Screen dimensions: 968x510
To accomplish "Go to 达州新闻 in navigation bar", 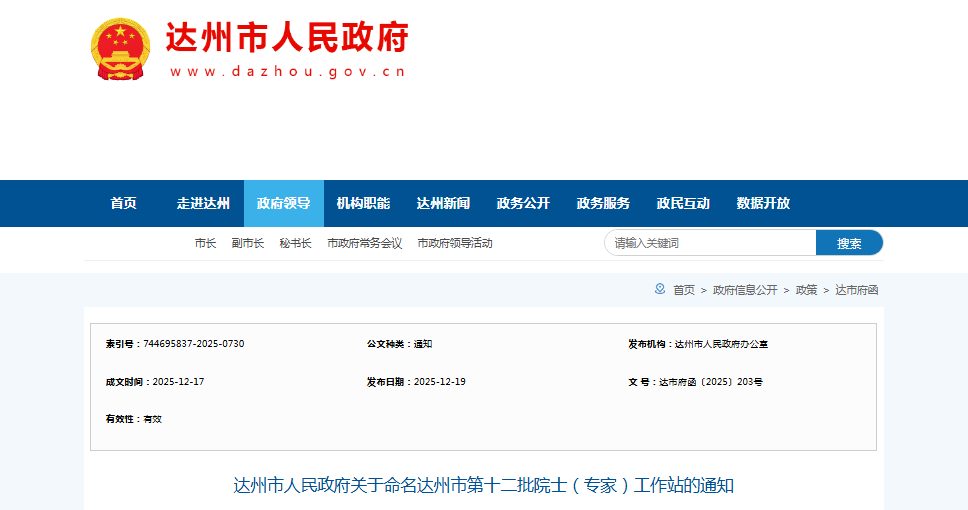I will 443,203.
